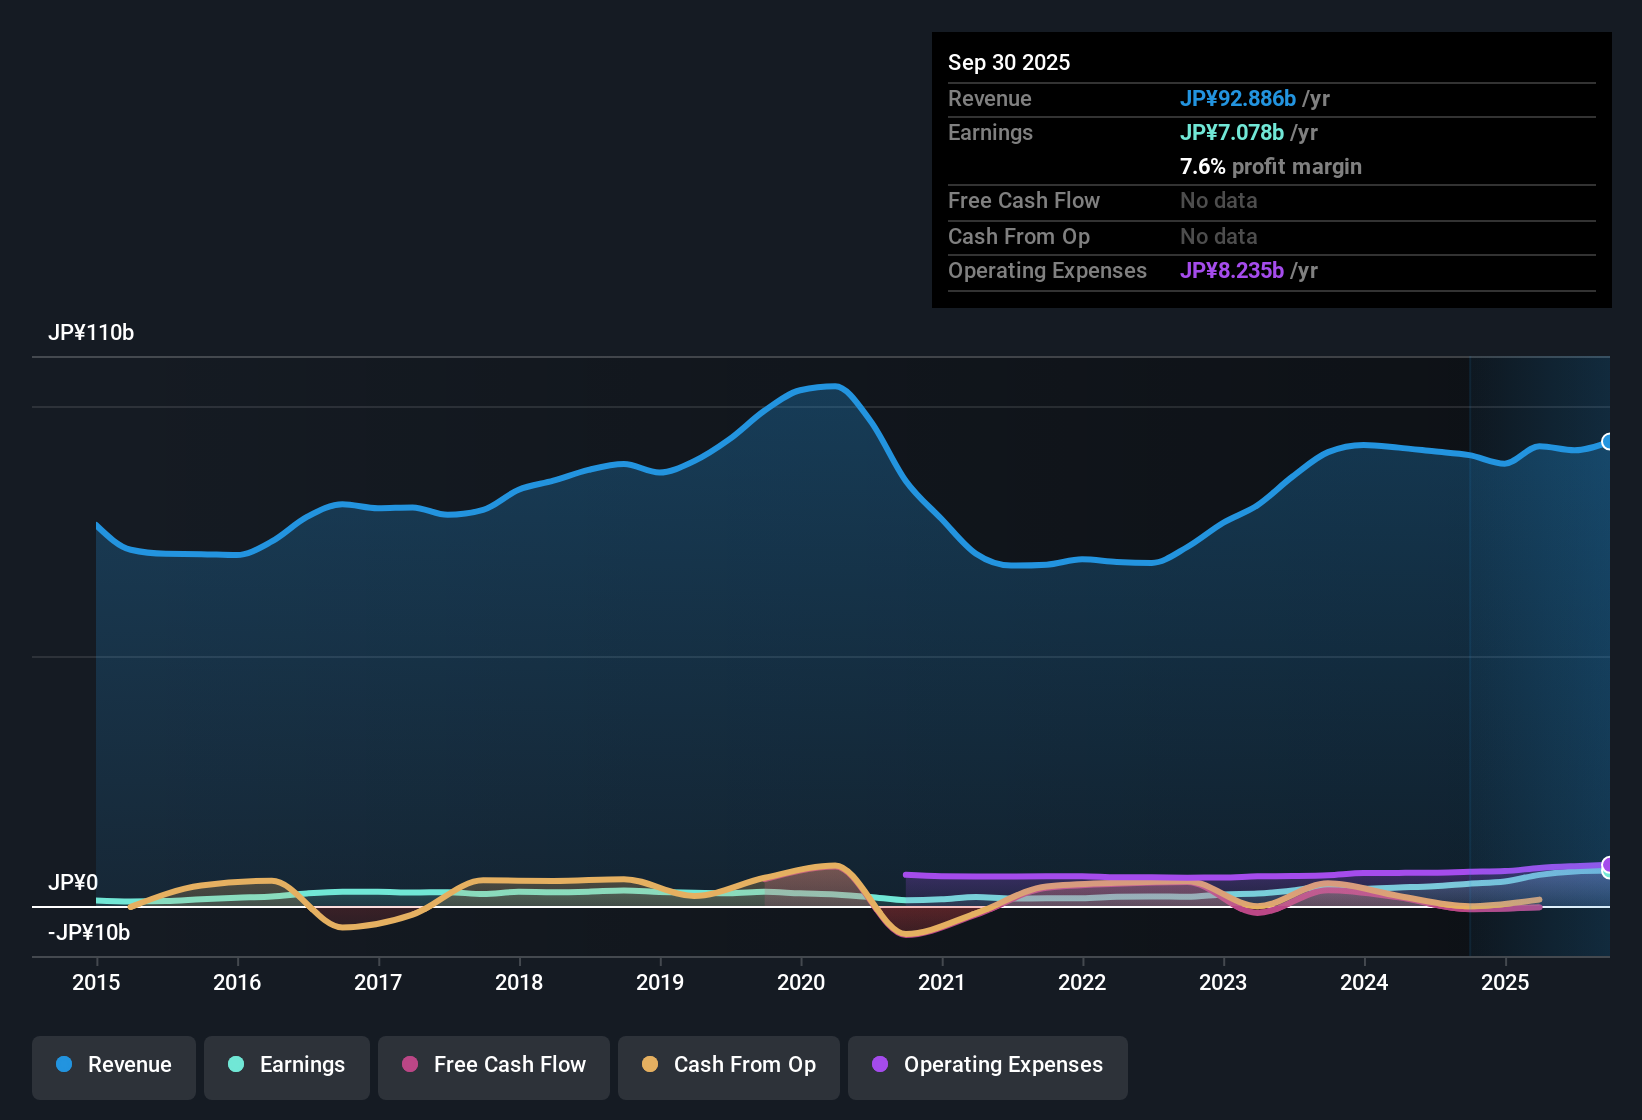Select the pink Free Cash Flow dot icon

410,1065
